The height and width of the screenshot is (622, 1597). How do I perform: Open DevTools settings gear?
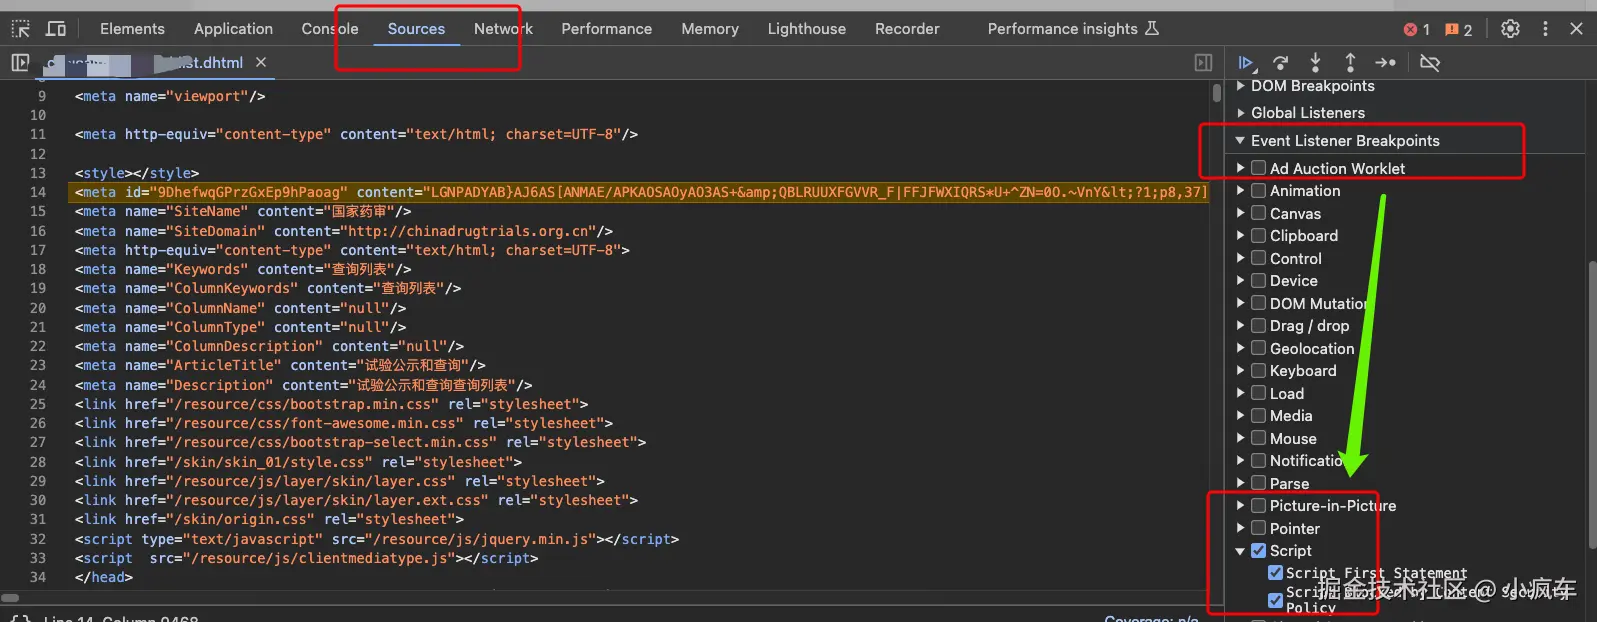pos(1510,29)
